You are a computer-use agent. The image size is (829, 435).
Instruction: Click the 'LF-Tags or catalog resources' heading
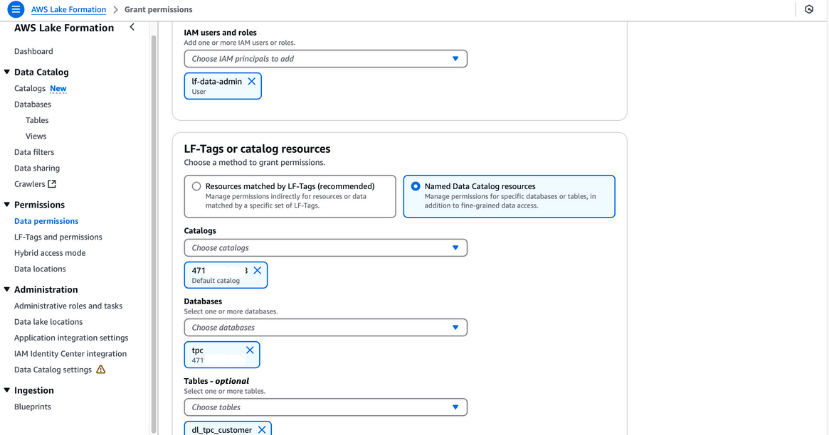click(x=257, y=149)
